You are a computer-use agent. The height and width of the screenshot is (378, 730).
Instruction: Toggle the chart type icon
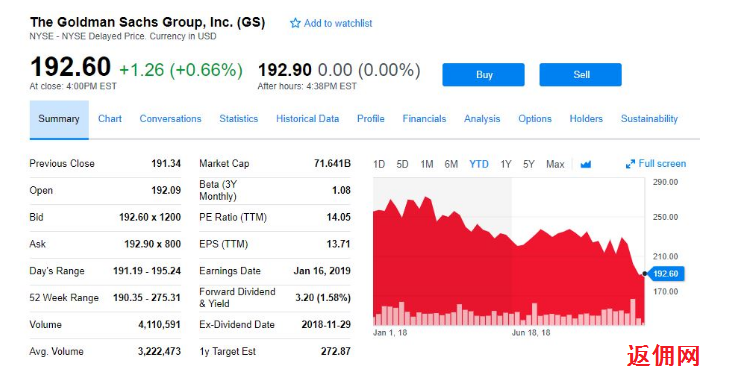click(586, 164)
